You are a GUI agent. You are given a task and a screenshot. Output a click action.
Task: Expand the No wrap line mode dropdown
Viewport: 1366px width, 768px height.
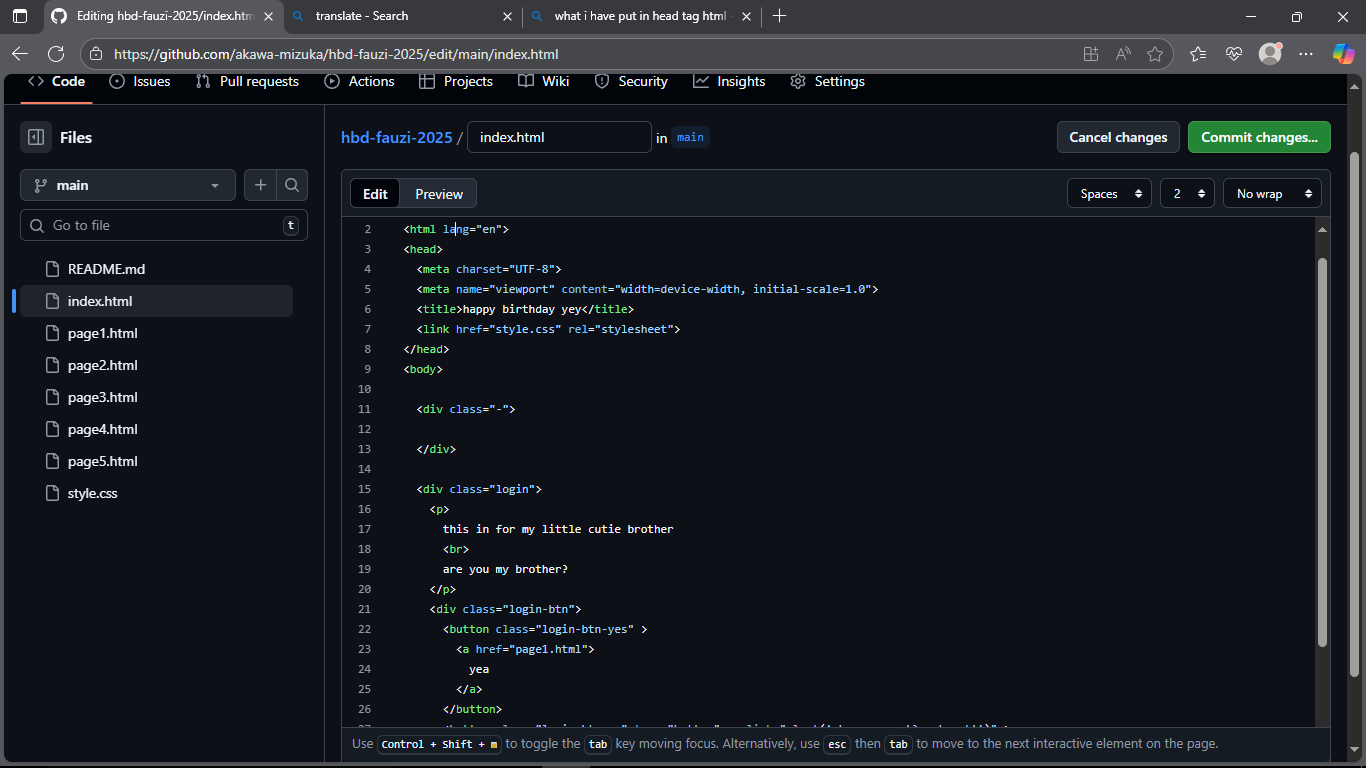[1271, 194]
